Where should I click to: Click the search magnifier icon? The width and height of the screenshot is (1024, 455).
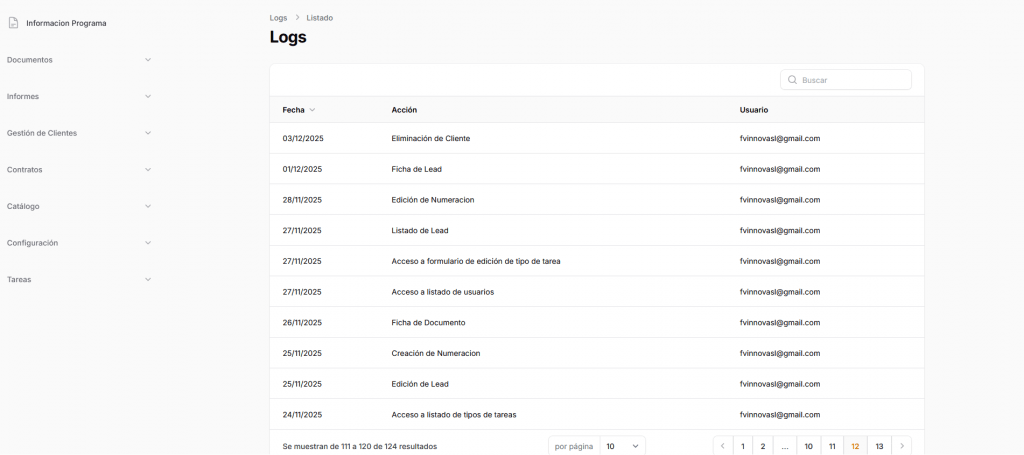[x=792, y=80]
